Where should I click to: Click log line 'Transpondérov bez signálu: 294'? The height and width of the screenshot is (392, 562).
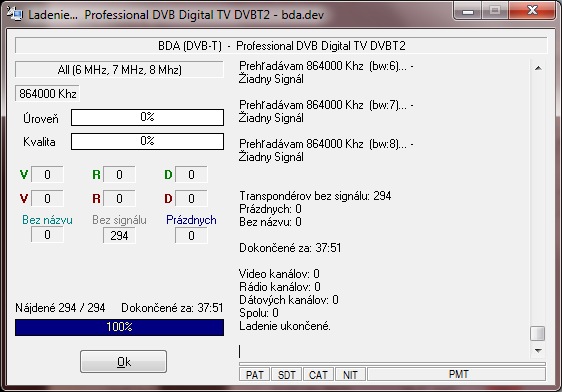315,196
